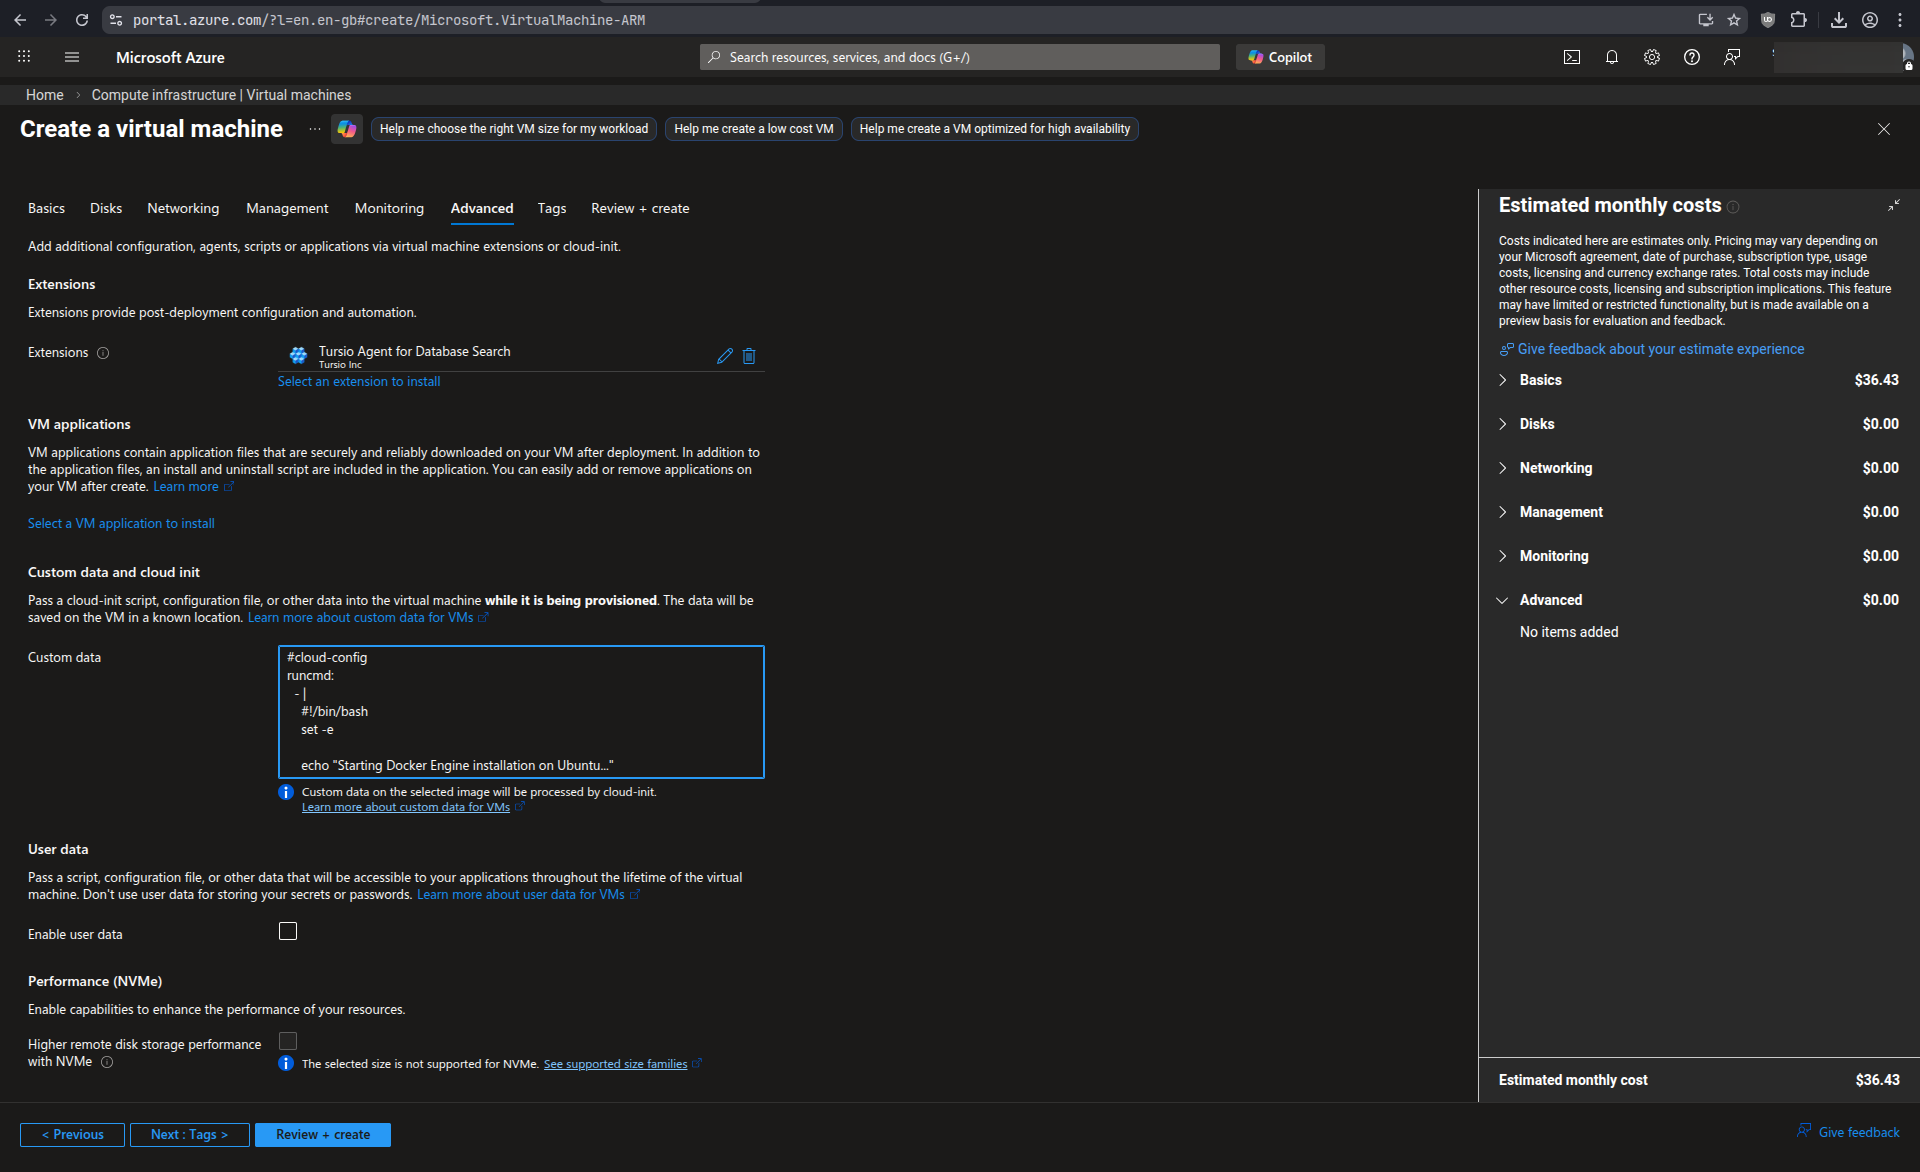Click the Copilot logo beside page title
This screenshot has height=1172, width=1920.
347,129
